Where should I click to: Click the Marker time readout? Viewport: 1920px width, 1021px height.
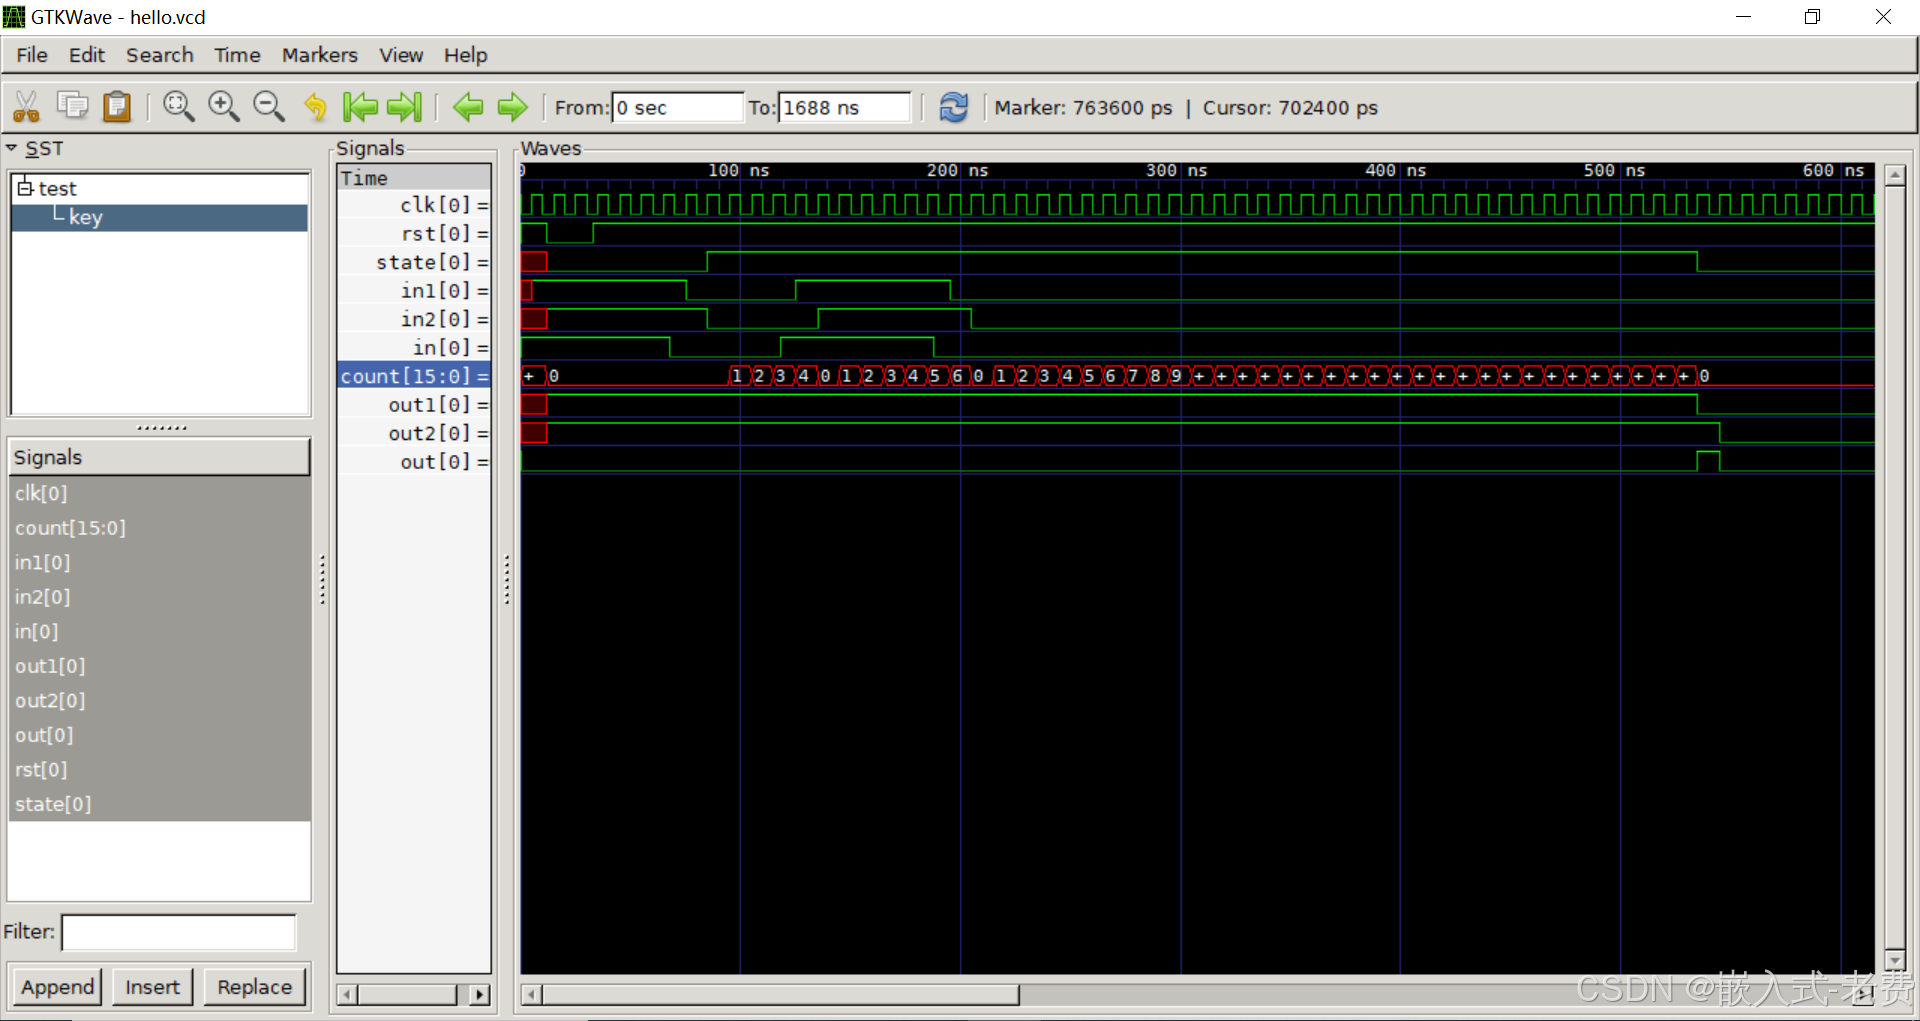pyautogui.click(x=1083, y=107)
